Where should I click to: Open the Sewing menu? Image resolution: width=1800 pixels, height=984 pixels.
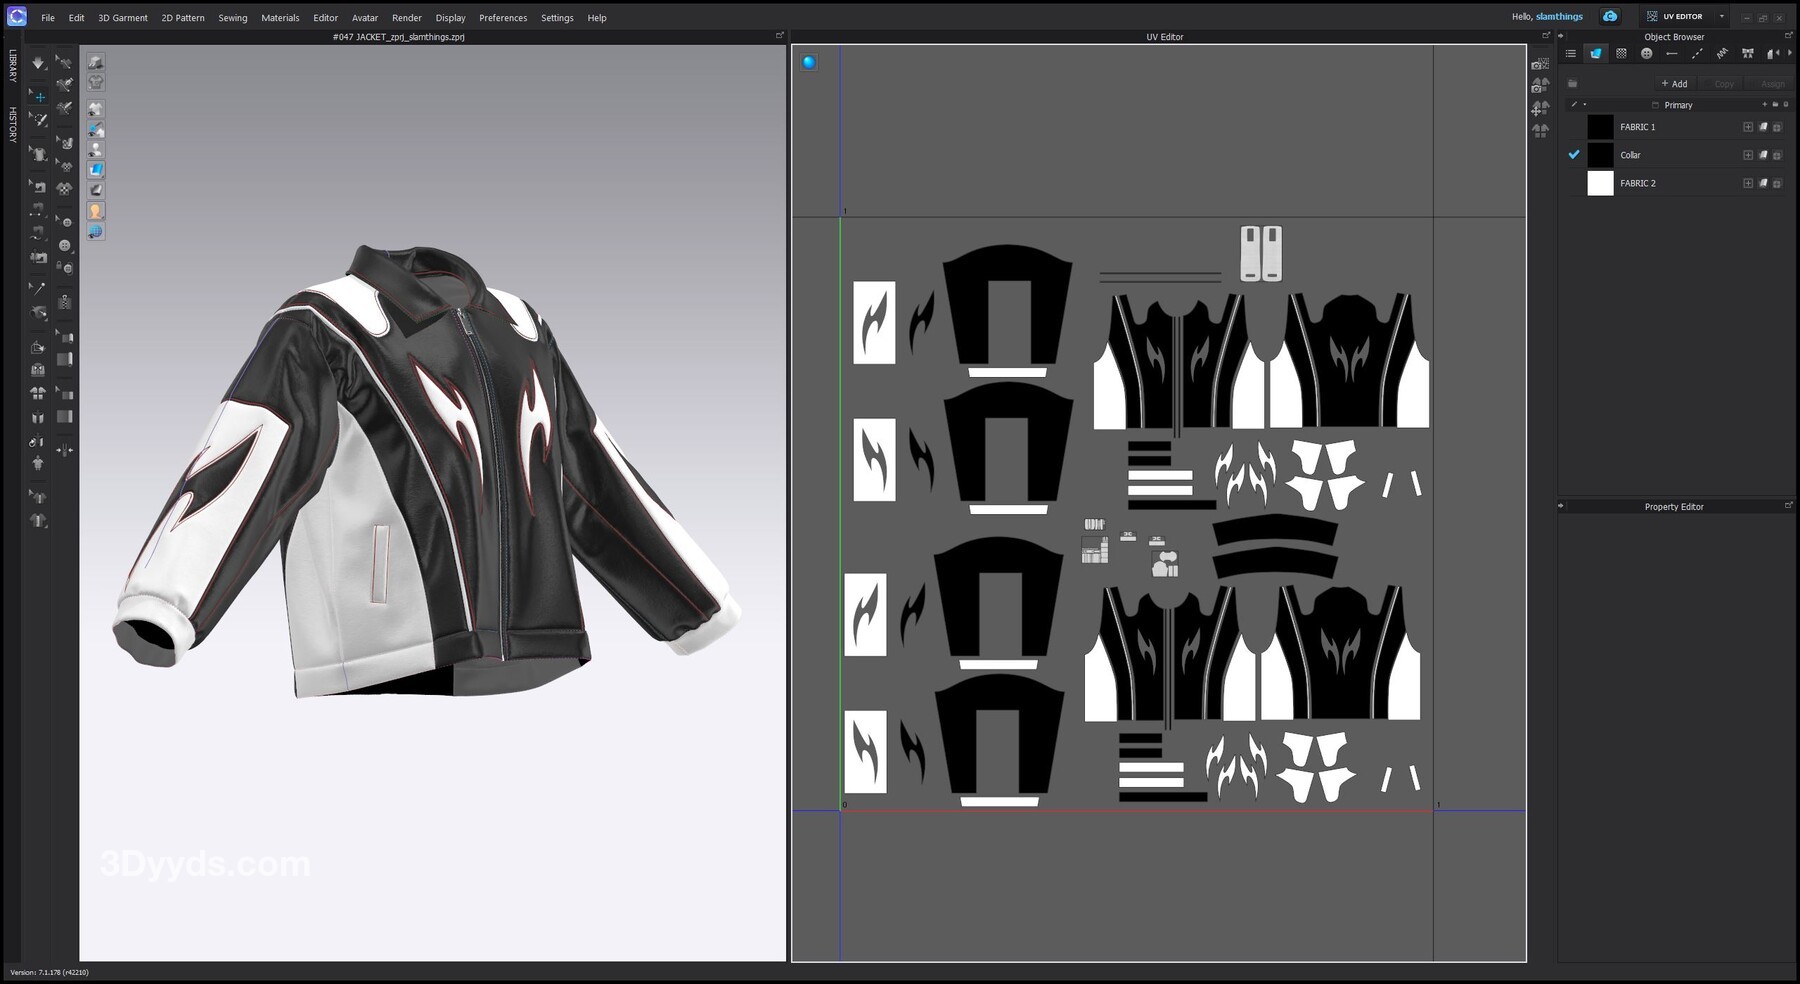pos(232,18)
